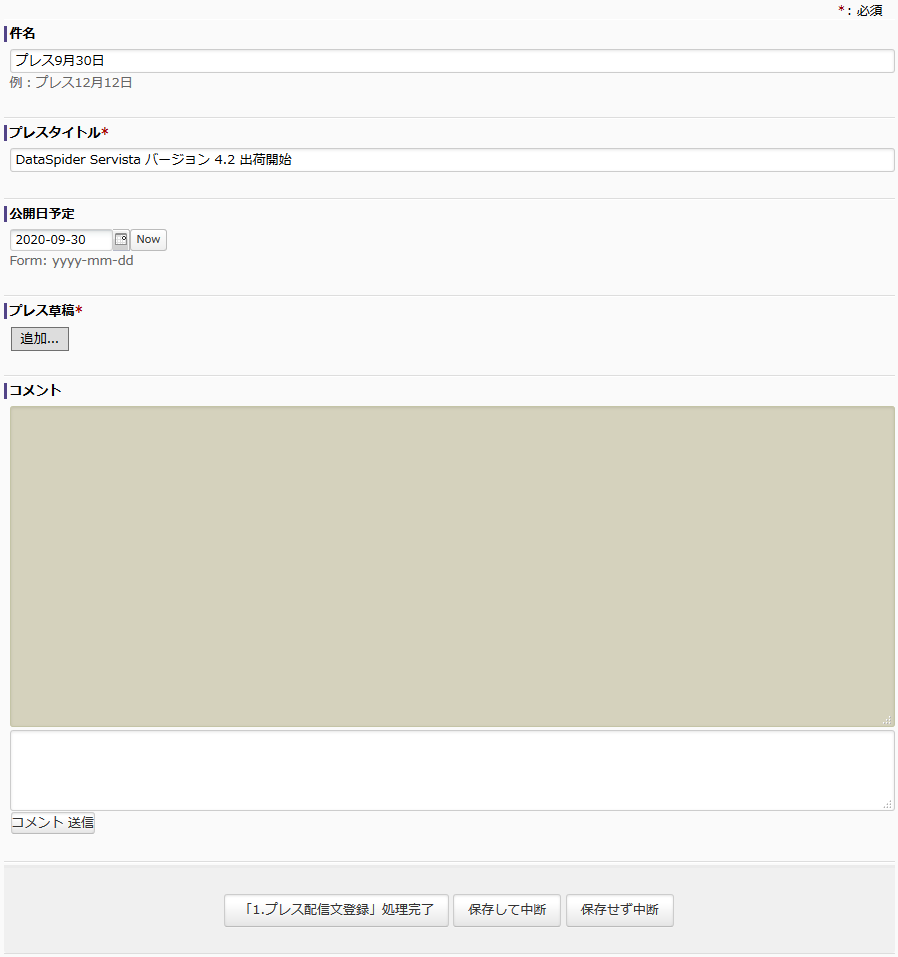Screen dimensions: 898x957
Task: Click the プレスタイトル required label
Action: (x=58, y=133)
